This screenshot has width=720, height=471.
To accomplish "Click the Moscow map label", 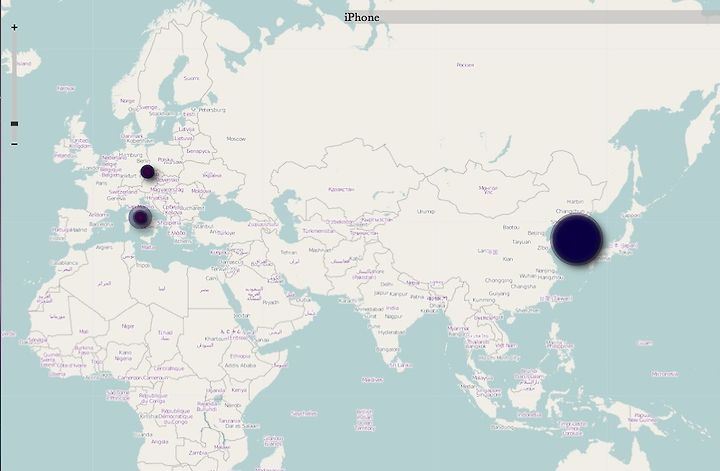I will click(236, 139).
